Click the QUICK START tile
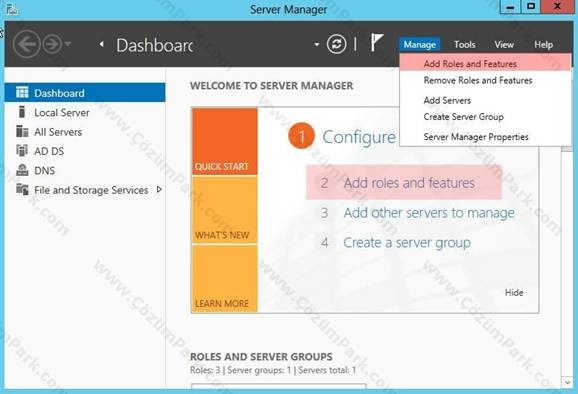The image size is (578, 394). coord(224,142)
